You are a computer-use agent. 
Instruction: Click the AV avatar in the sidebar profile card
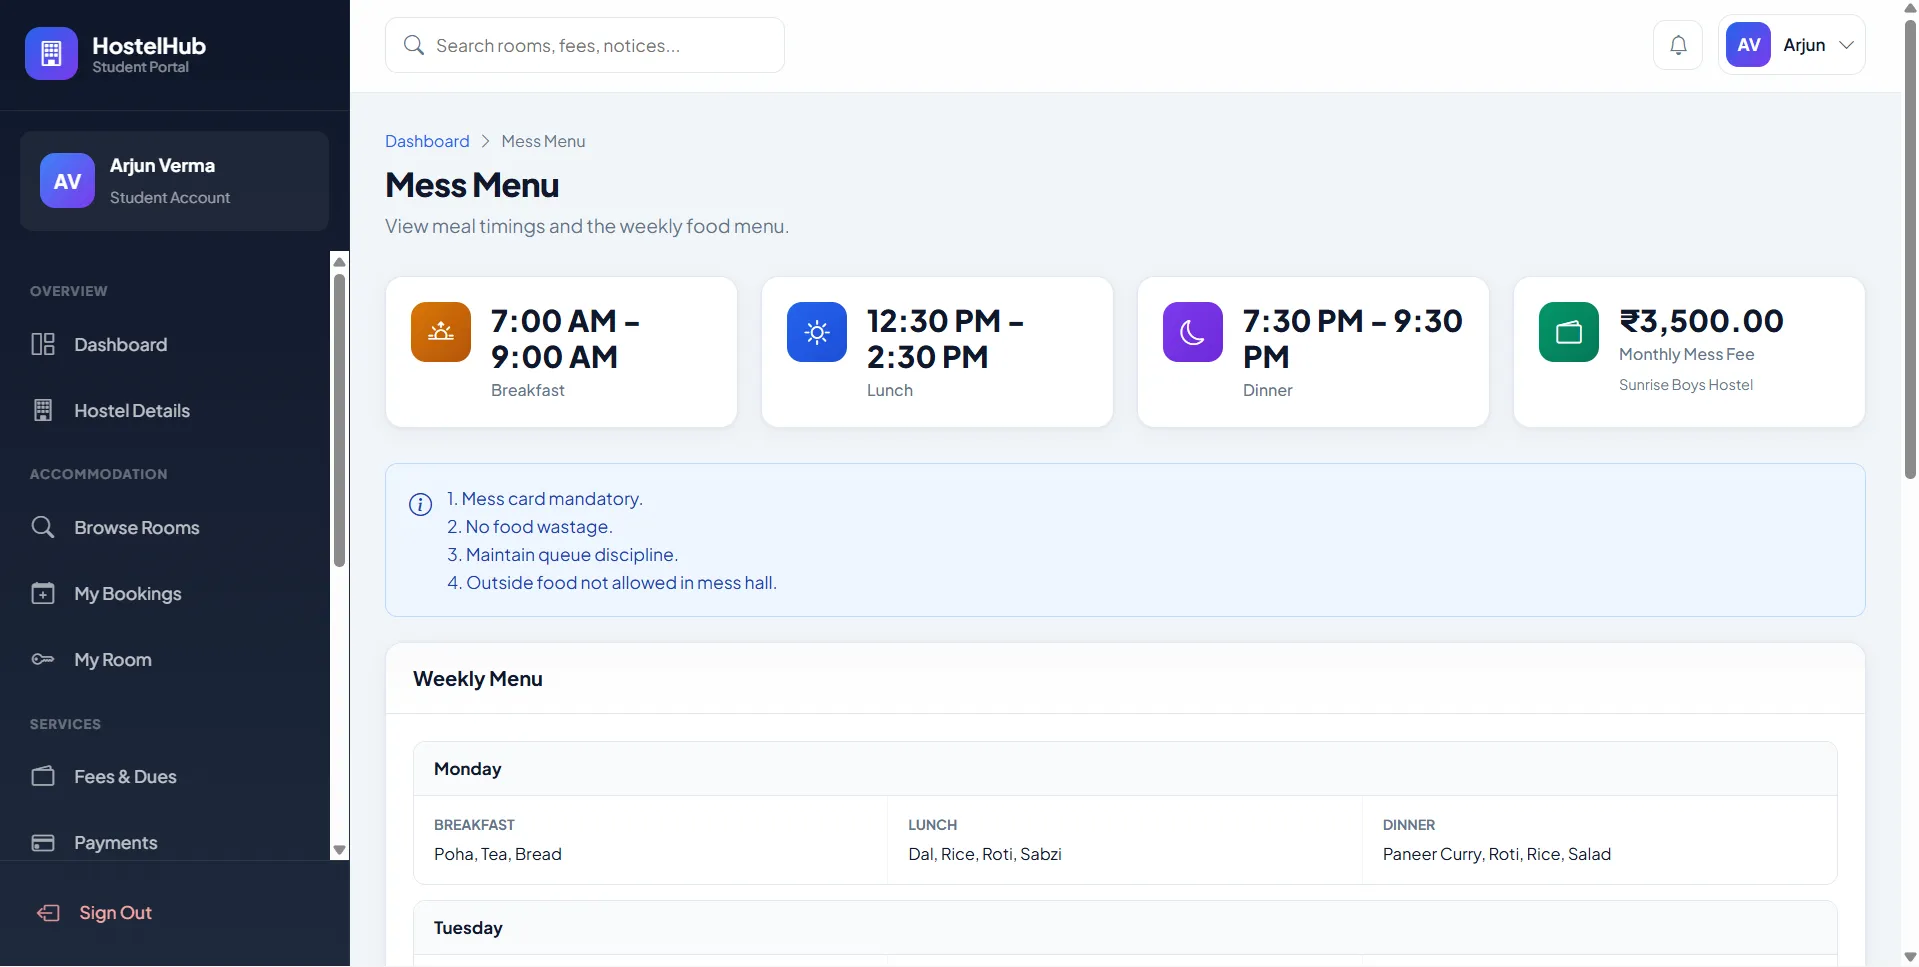[67, 181]
